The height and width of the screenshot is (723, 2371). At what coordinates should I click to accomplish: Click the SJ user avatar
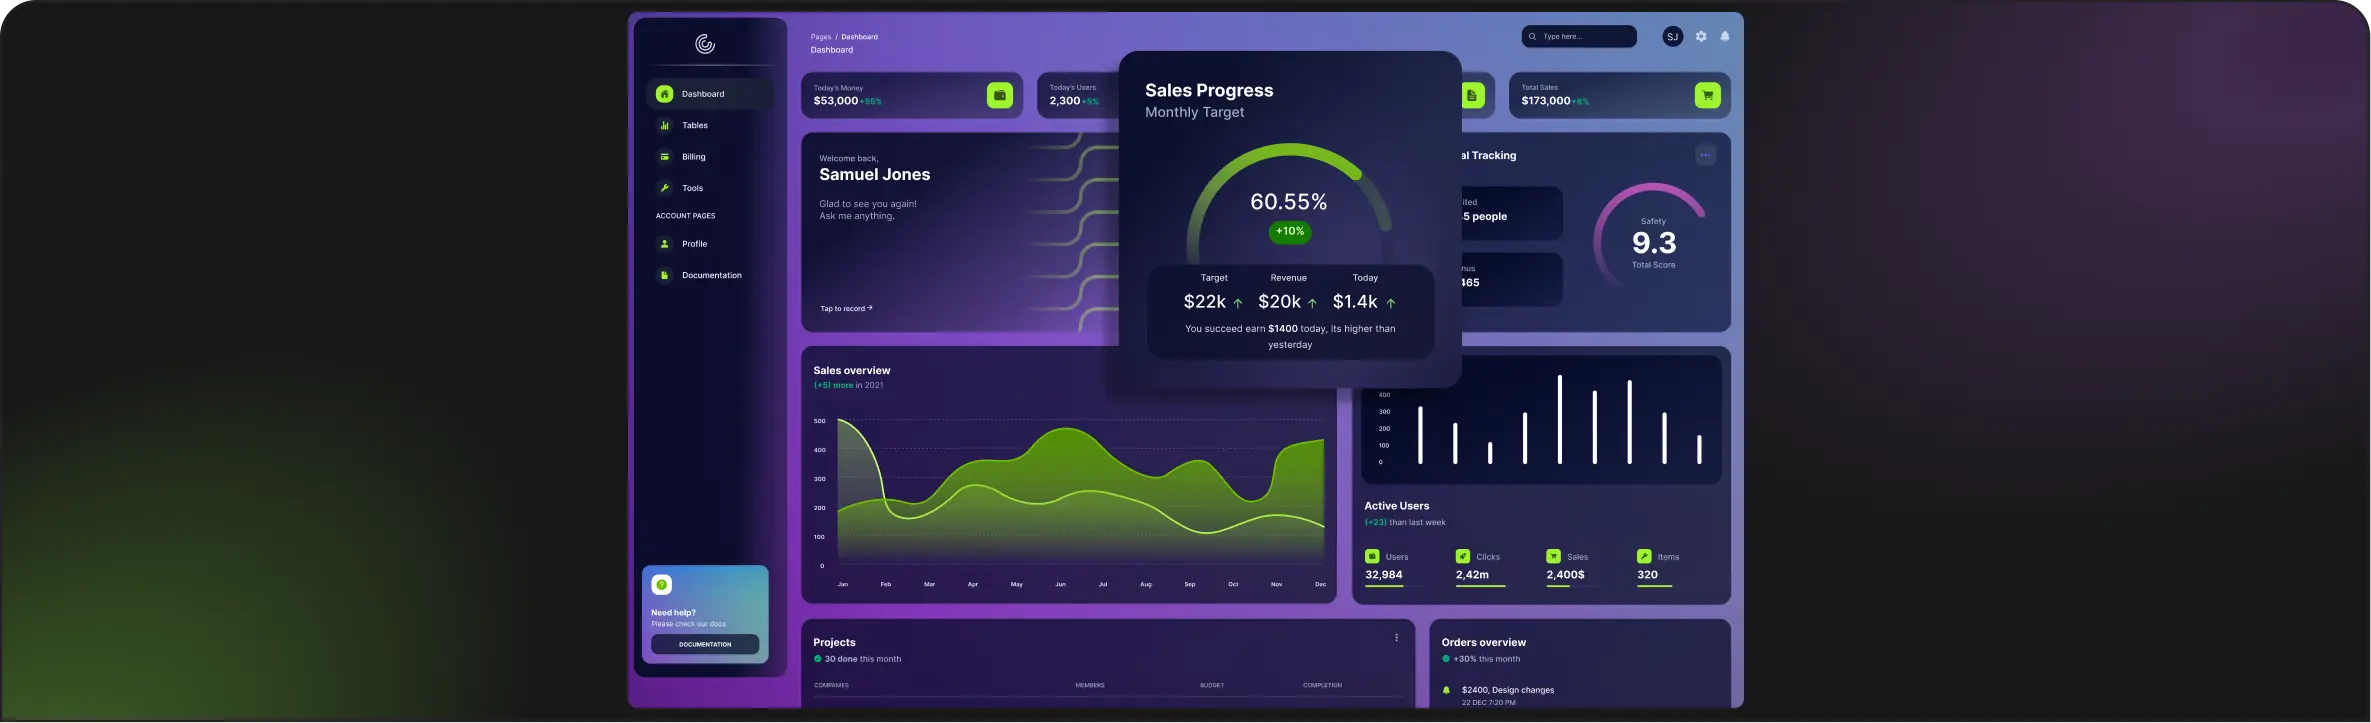(x=1672, y=36)
